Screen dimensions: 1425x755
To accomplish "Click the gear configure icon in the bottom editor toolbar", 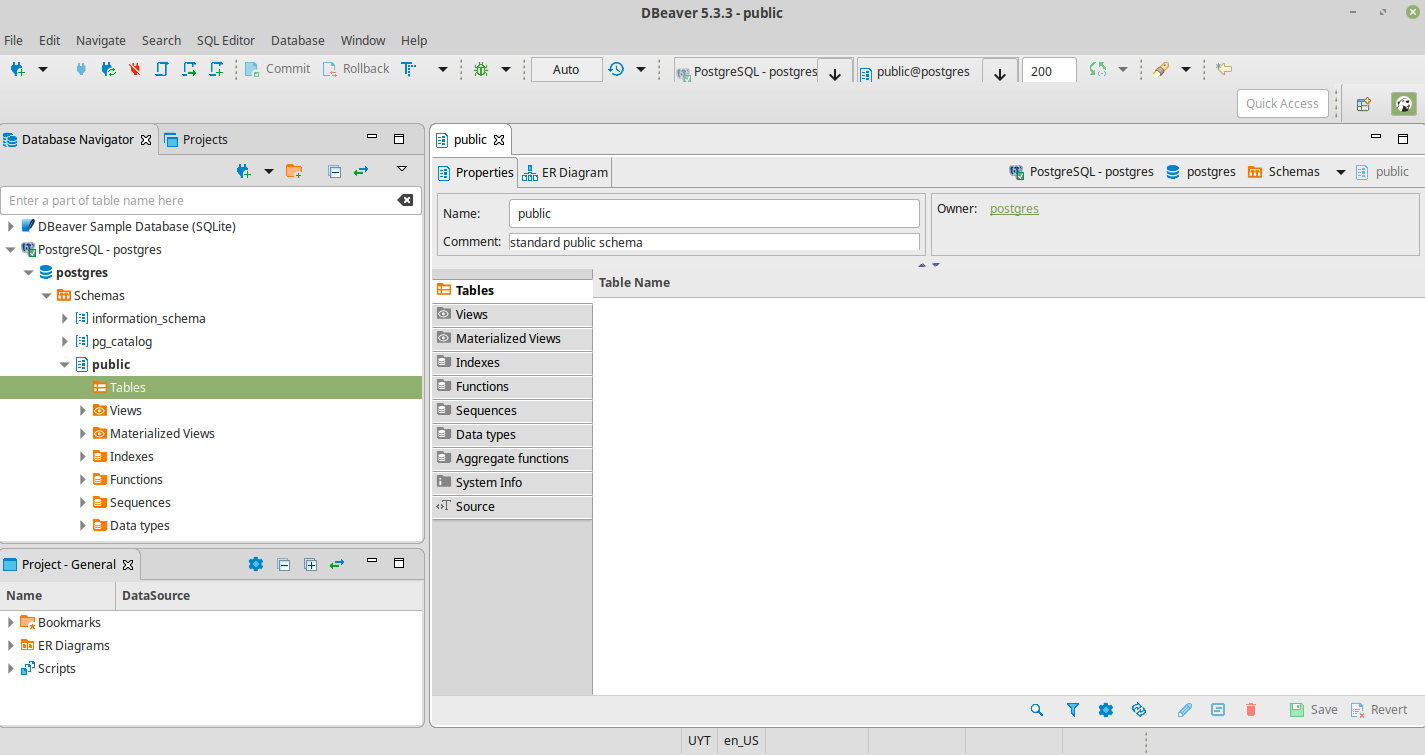I will coord(1106,710).
